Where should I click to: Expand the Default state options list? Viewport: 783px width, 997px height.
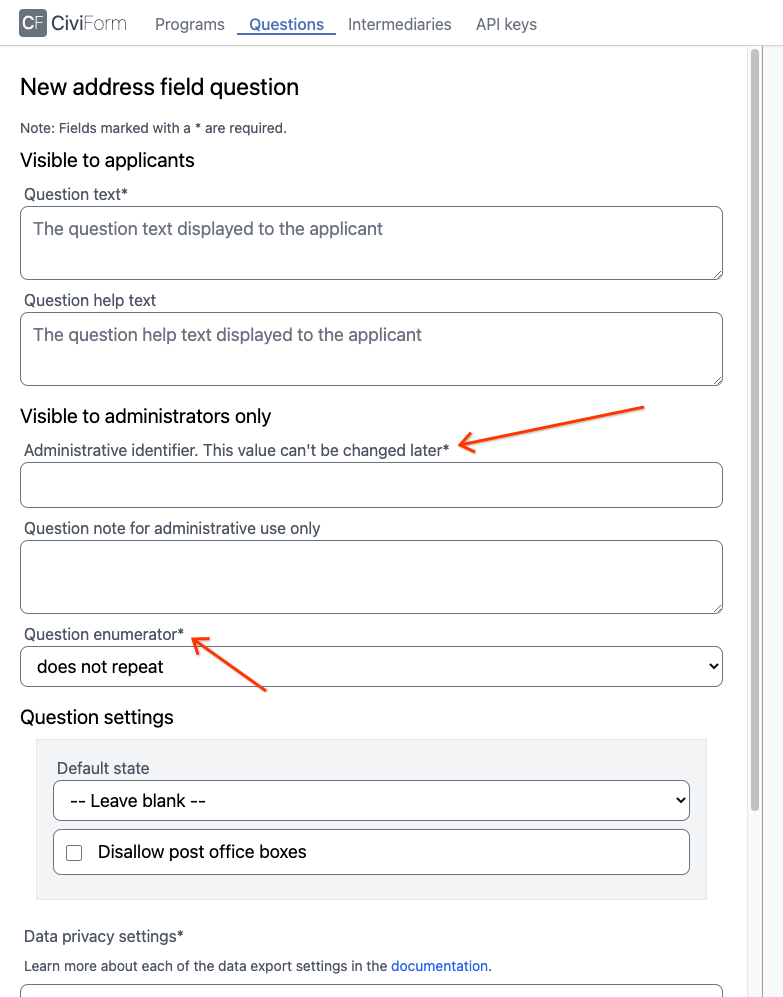370,800
